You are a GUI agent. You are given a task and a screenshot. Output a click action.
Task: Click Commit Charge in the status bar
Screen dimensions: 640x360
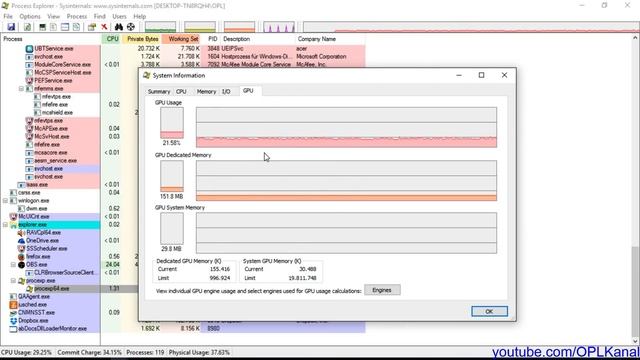pyautogui.click(x=89, y=352)
